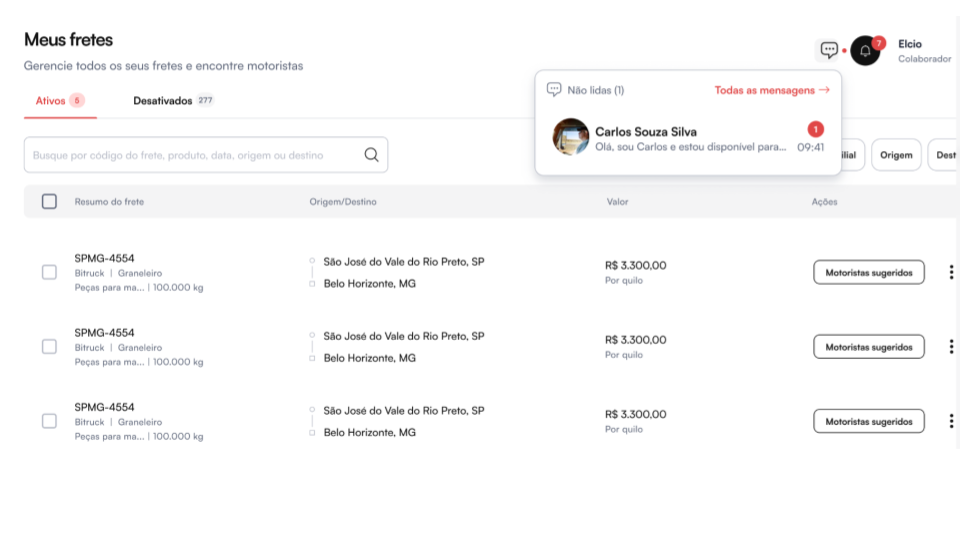
Task: Click the unread messages speech bubble icon
Action: tap(554, 90)
